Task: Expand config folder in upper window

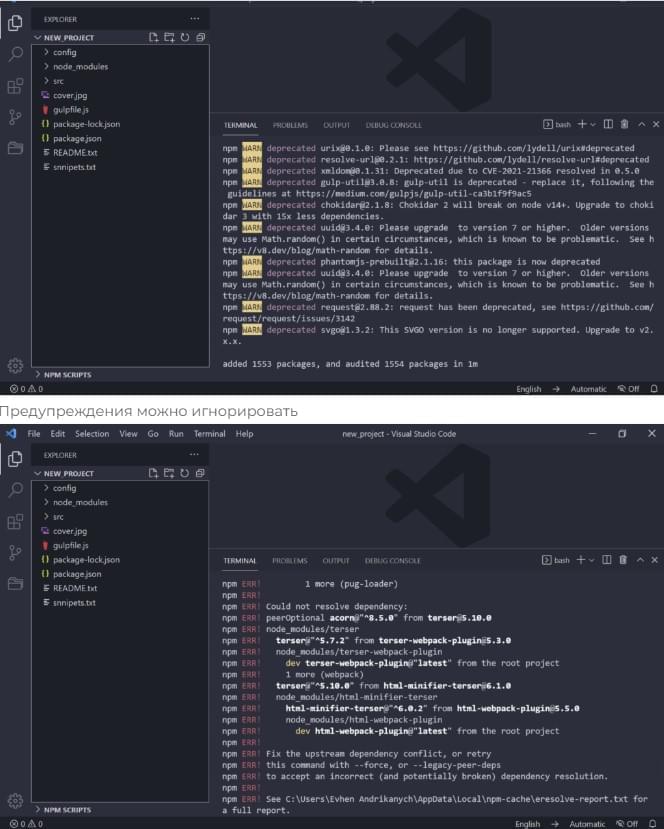Action: tap(120, 52)
